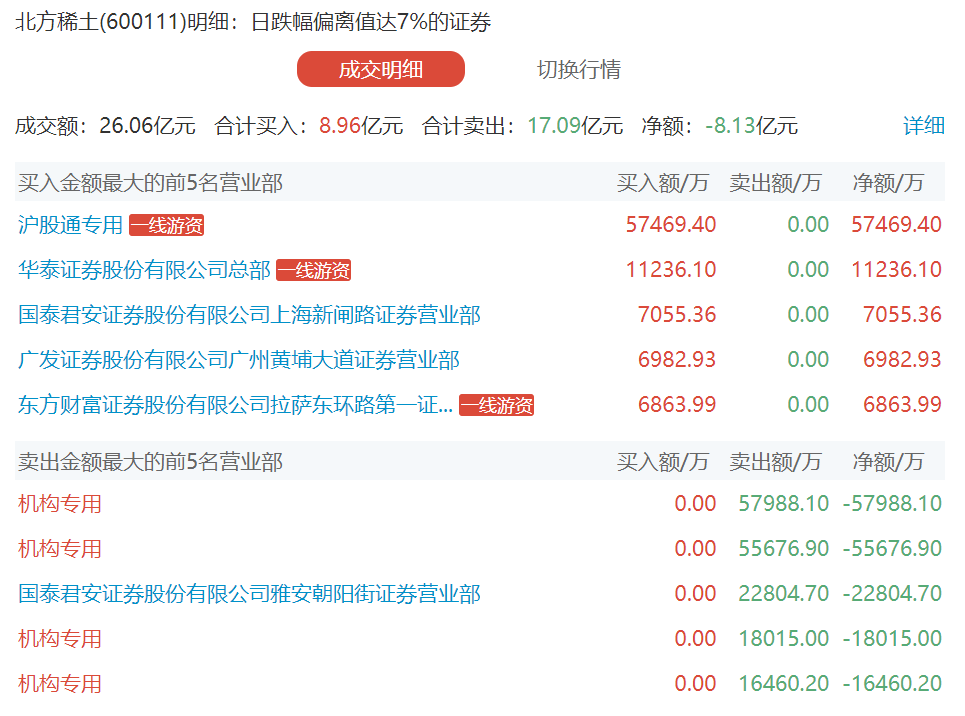Click 一线游资 tag beside 华泰证券总部

tap(313, 271)
